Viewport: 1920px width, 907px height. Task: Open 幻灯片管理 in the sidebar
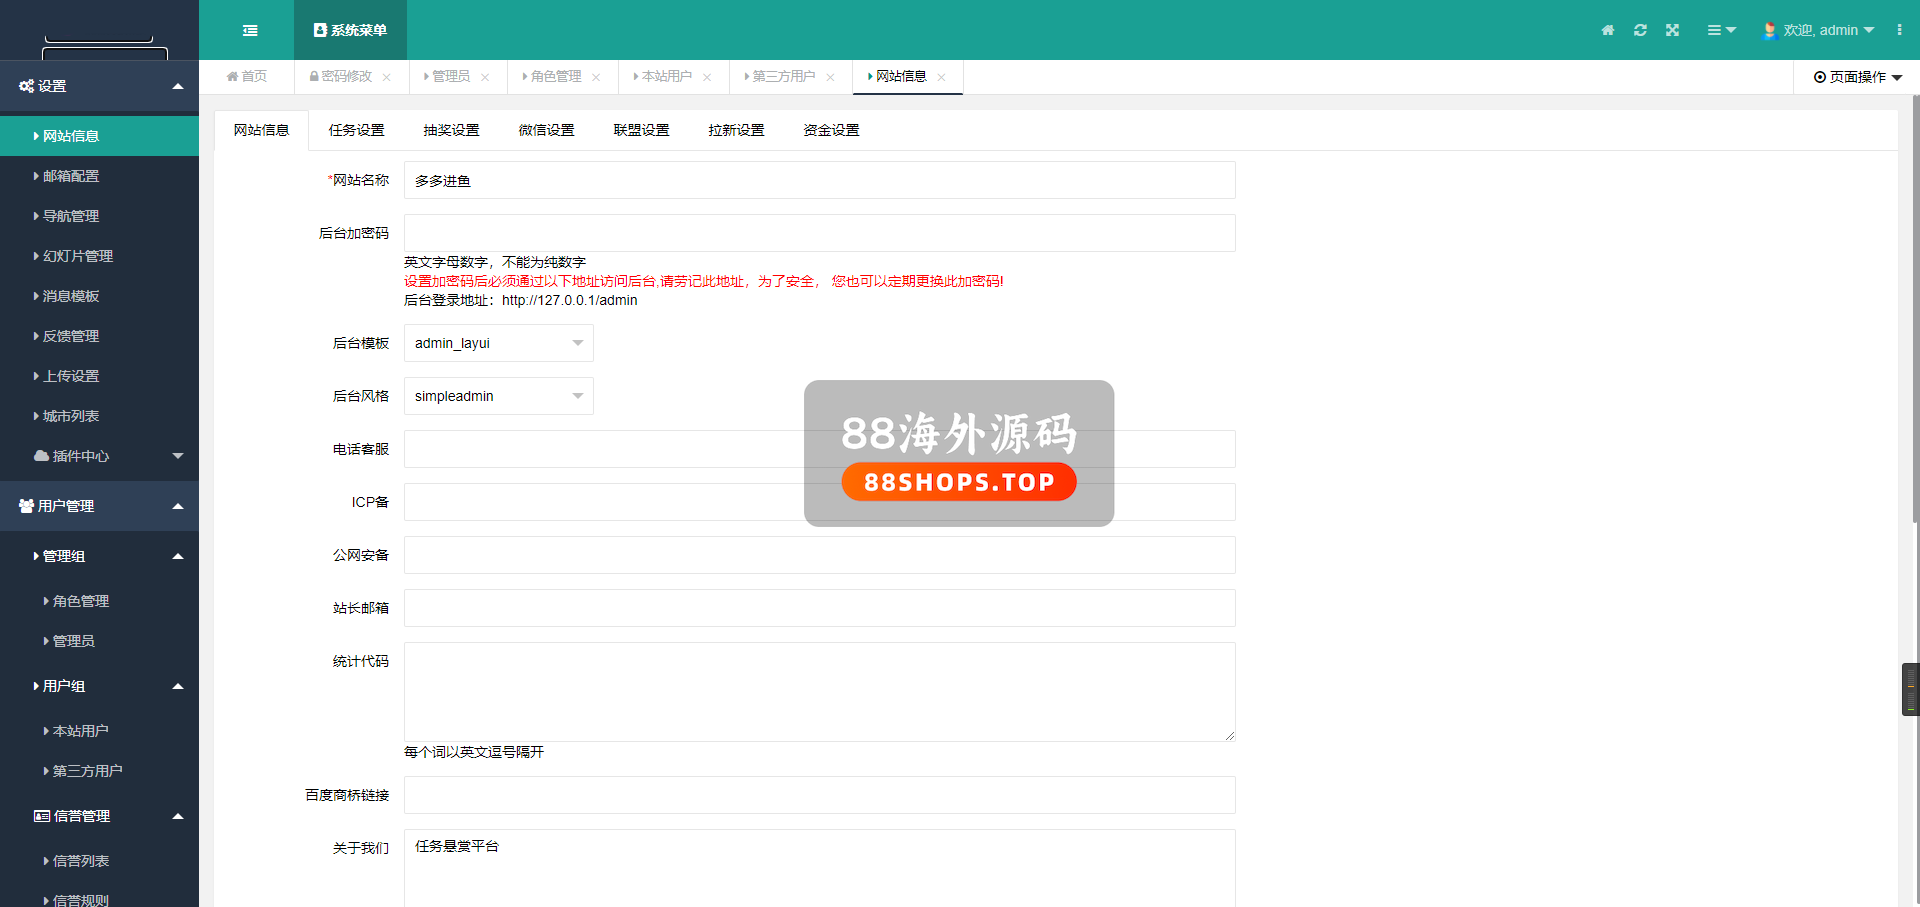pos(77,256)
